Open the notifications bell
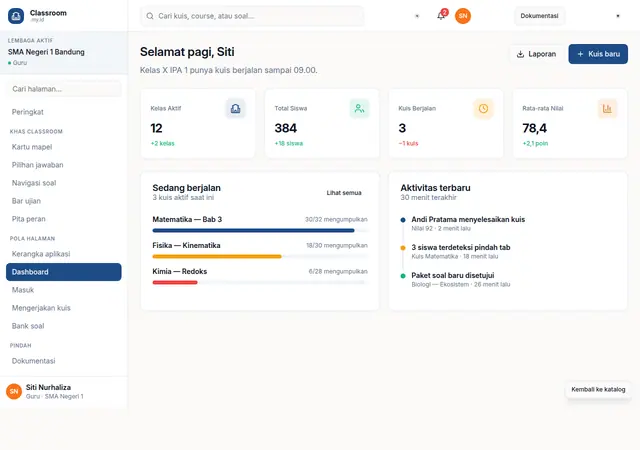Image resolution: width=640 pixels, height=450 pixels. tap(441, 16)
